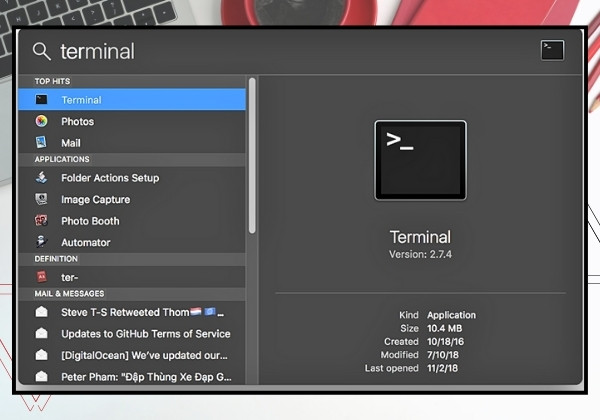Click the Photo Booth icon
600x420 pixels.
pos(41,221)
